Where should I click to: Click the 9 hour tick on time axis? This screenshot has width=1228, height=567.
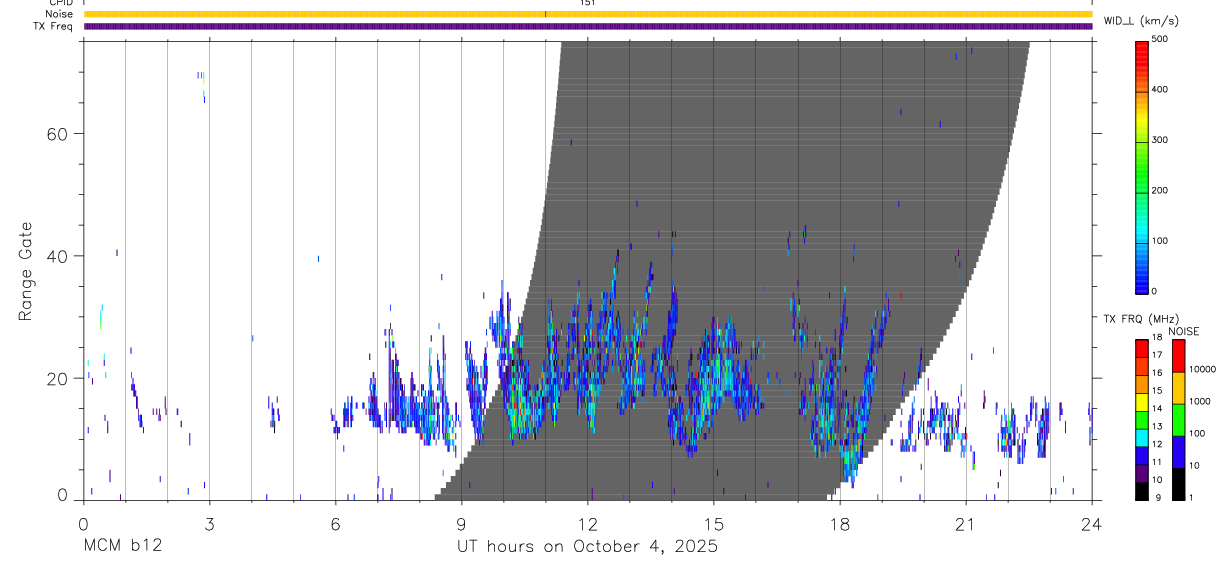(x=461, y=524)
